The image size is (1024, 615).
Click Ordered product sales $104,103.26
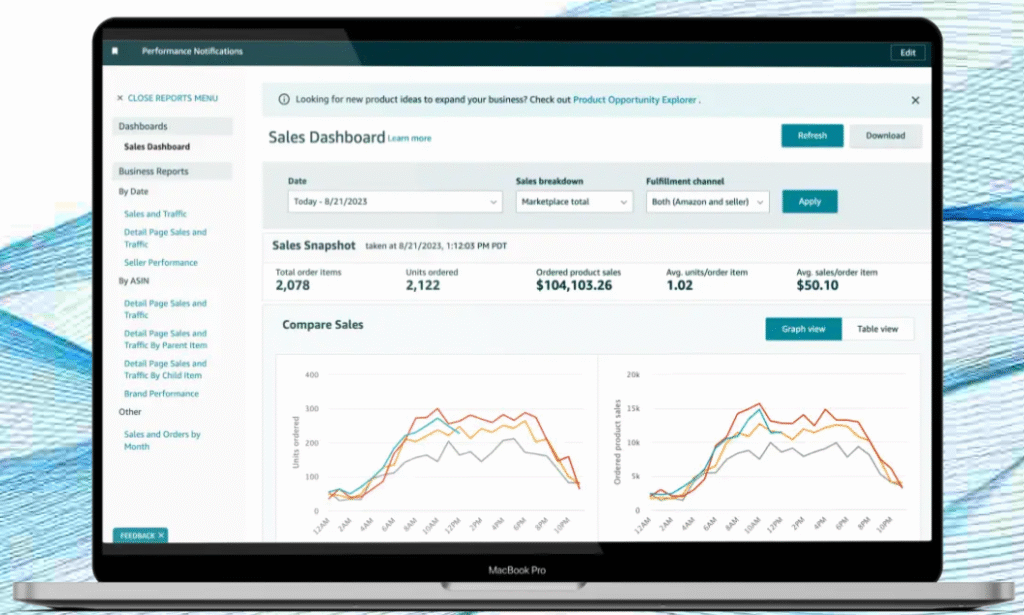point(574,285)
